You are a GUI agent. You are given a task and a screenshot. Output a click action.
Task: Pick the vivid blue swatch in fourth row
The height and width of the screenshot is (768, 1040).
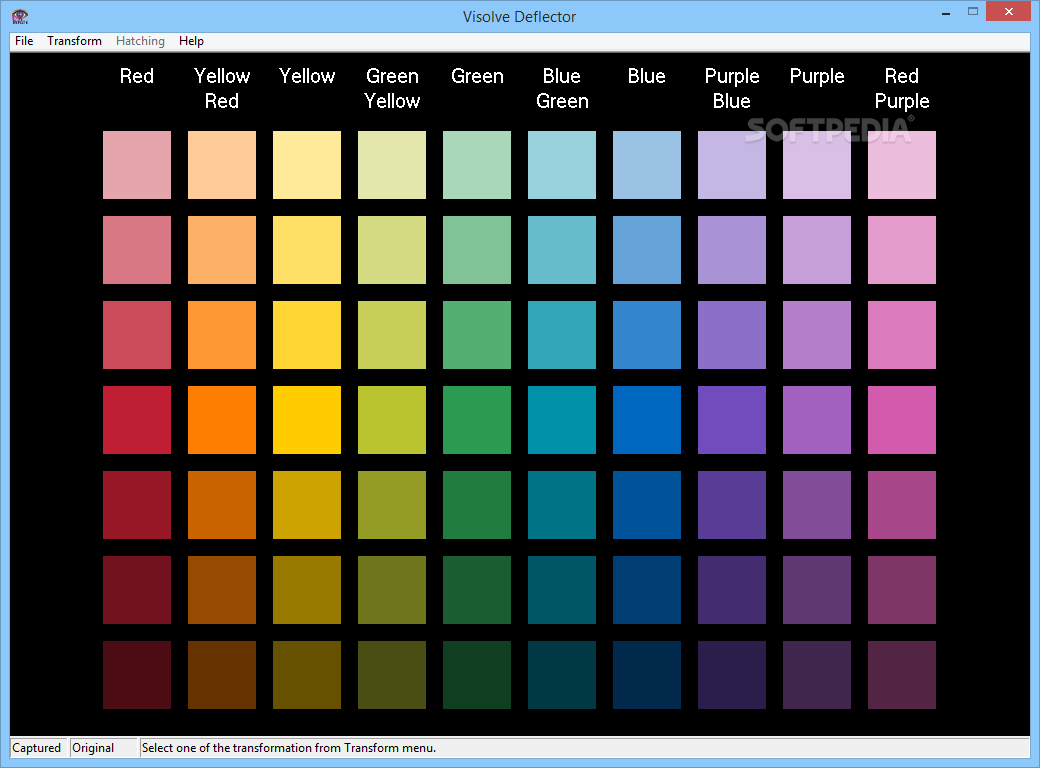[647, 420]
